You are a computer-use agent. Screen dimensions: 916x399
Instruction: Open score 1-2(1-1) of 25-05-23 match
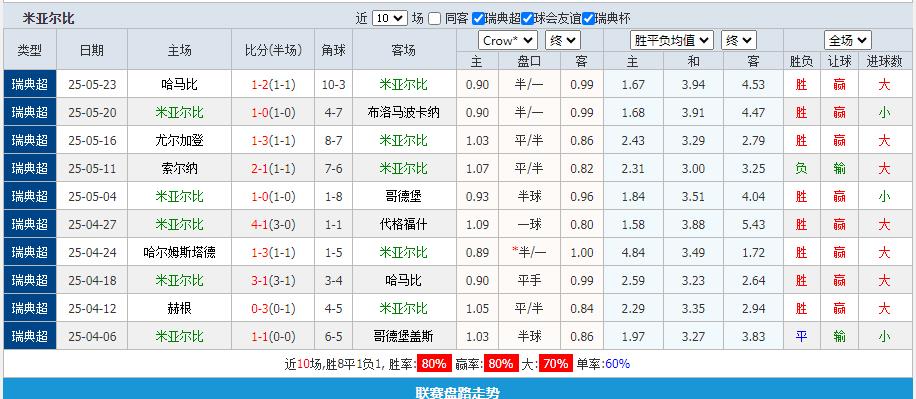(273, 85)
